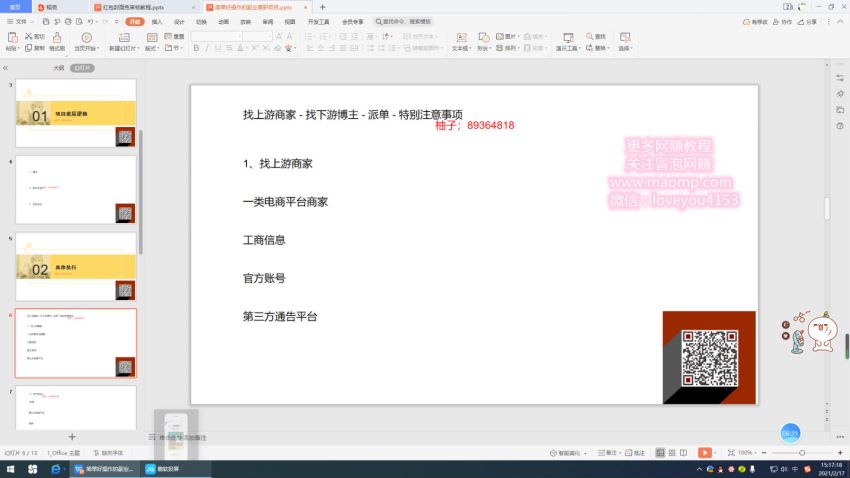
Task: Switch to the first pptx document tab
Action: [144, 8]
